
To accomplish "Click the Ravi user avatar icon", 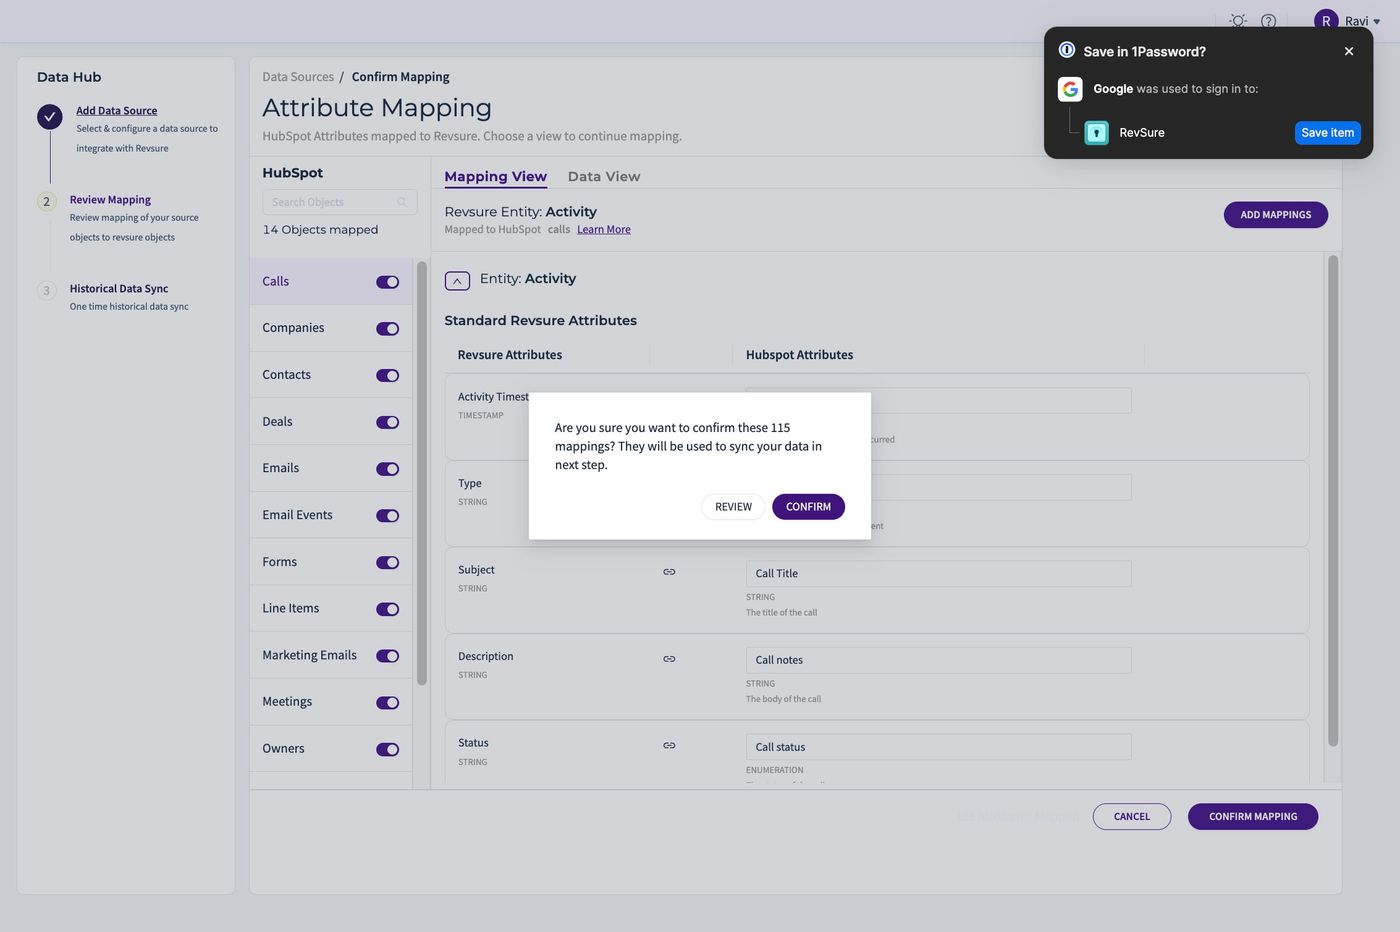I will tap(1326, 21).
